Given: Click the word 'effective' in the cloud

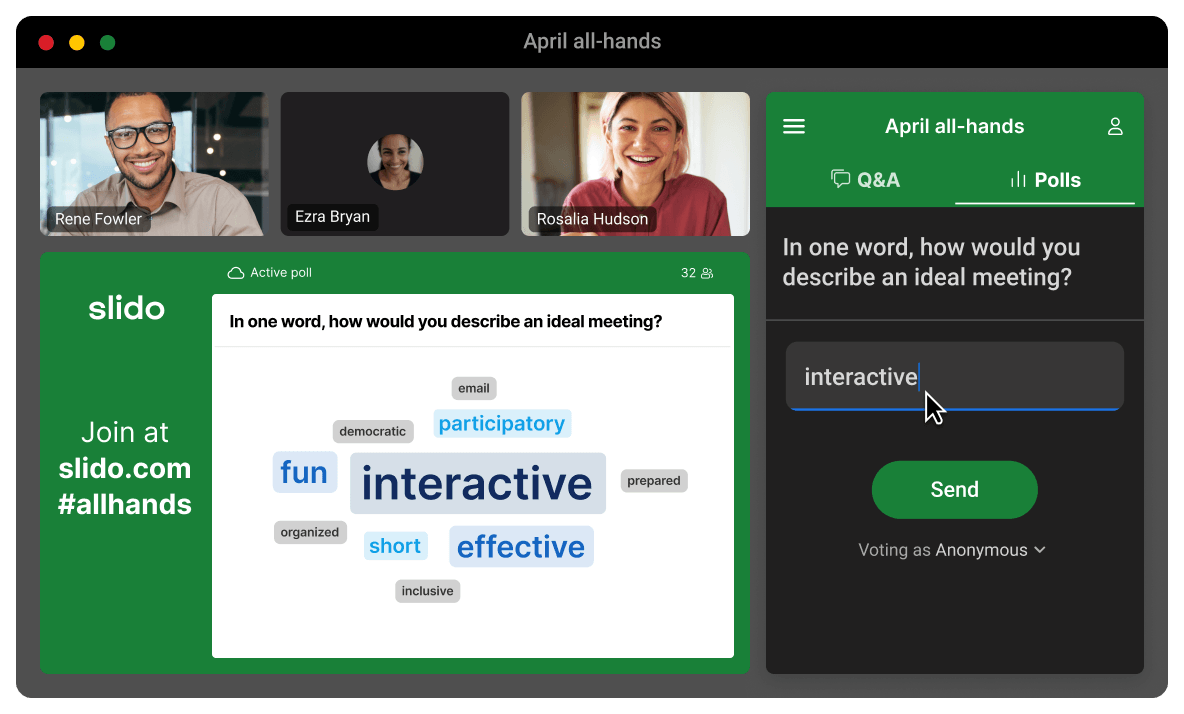Looking at the screenshot, I should pos(521,547).
